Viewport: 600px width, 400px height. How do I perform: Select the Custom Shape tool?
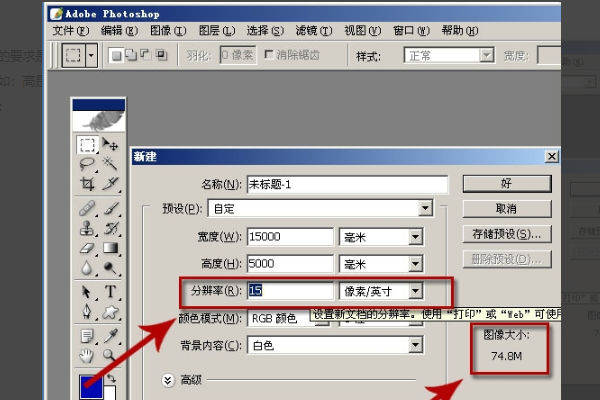110,312
